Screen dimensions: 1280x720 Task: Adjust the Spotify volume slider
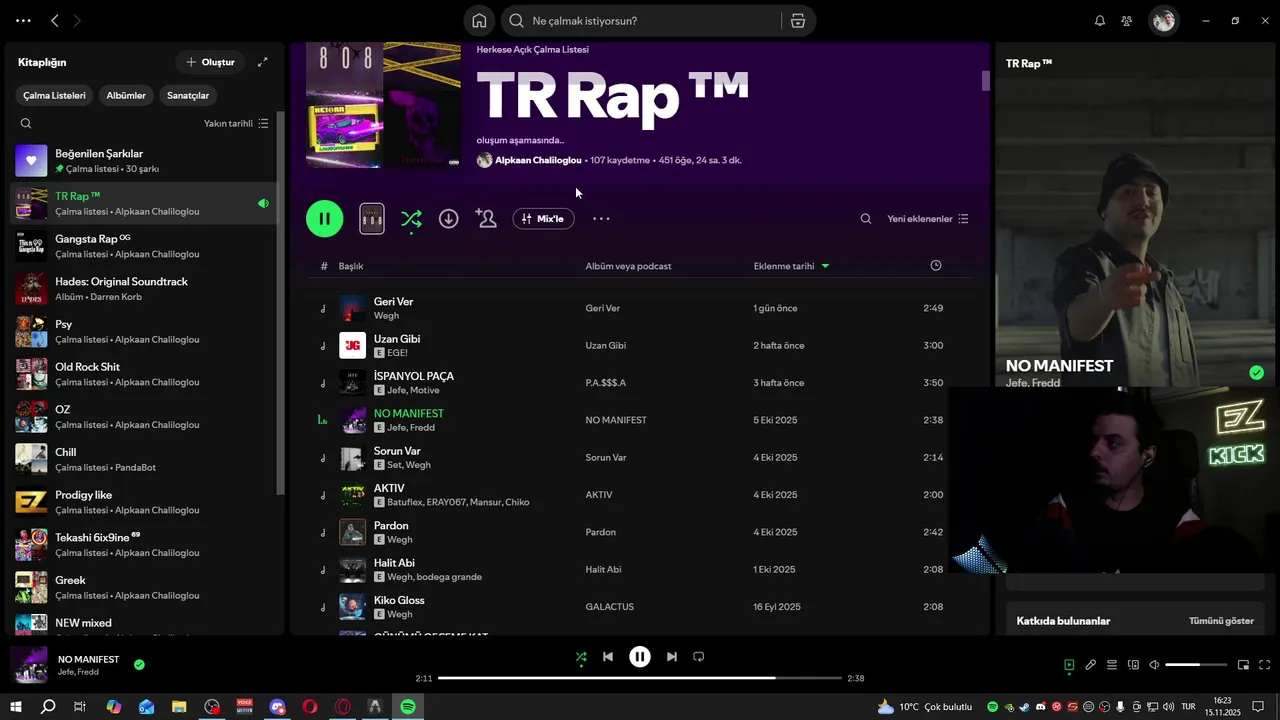tap(1196, 665)
